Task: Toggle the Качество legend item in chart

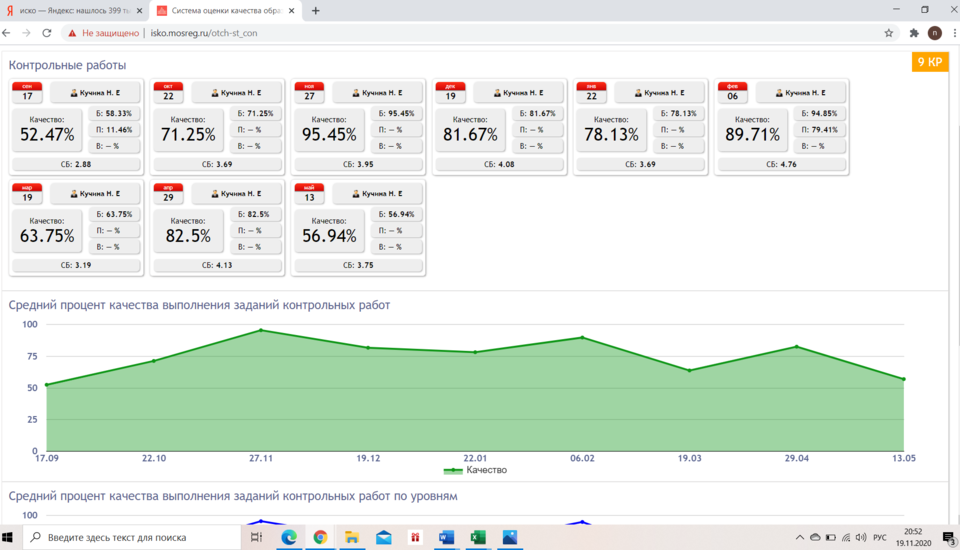Action: pos(475,470)
